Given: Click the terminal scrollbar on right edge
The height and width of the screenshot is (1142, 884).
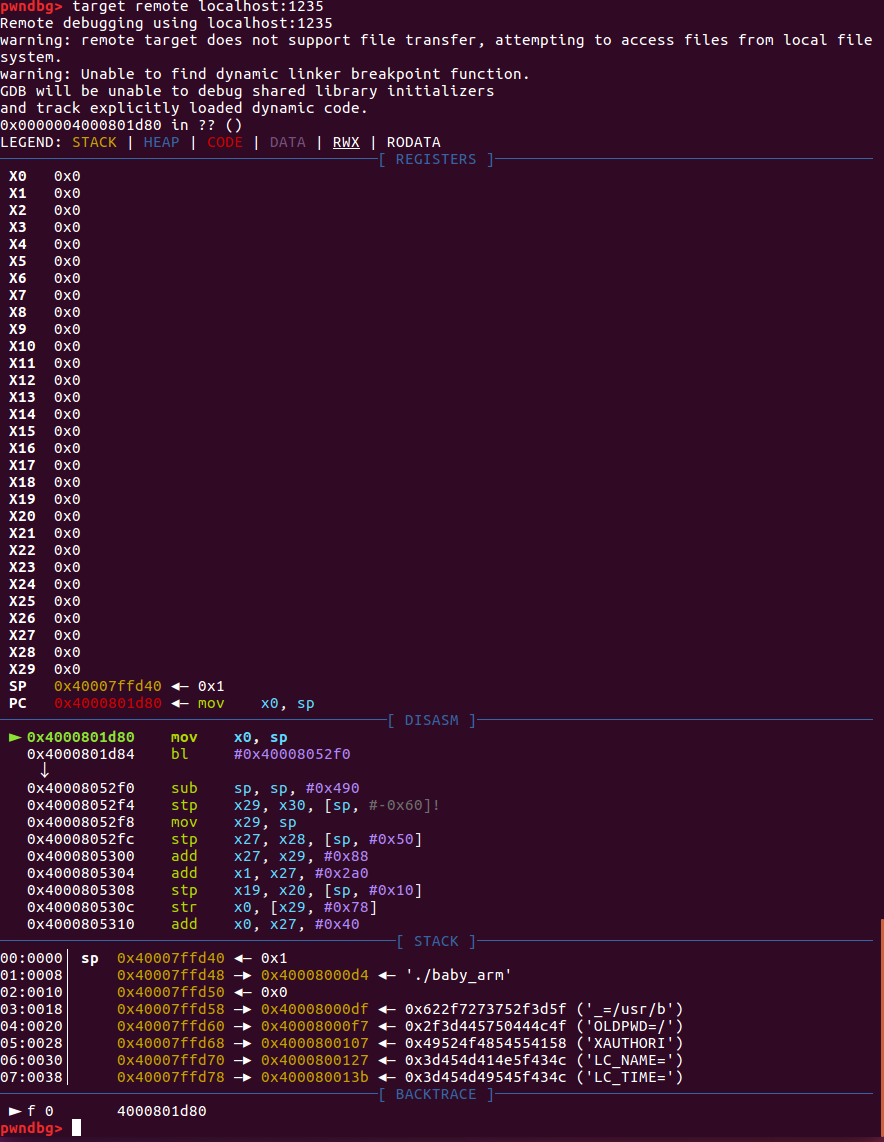Looking at the screenshot, I should tap(882, 1031).
